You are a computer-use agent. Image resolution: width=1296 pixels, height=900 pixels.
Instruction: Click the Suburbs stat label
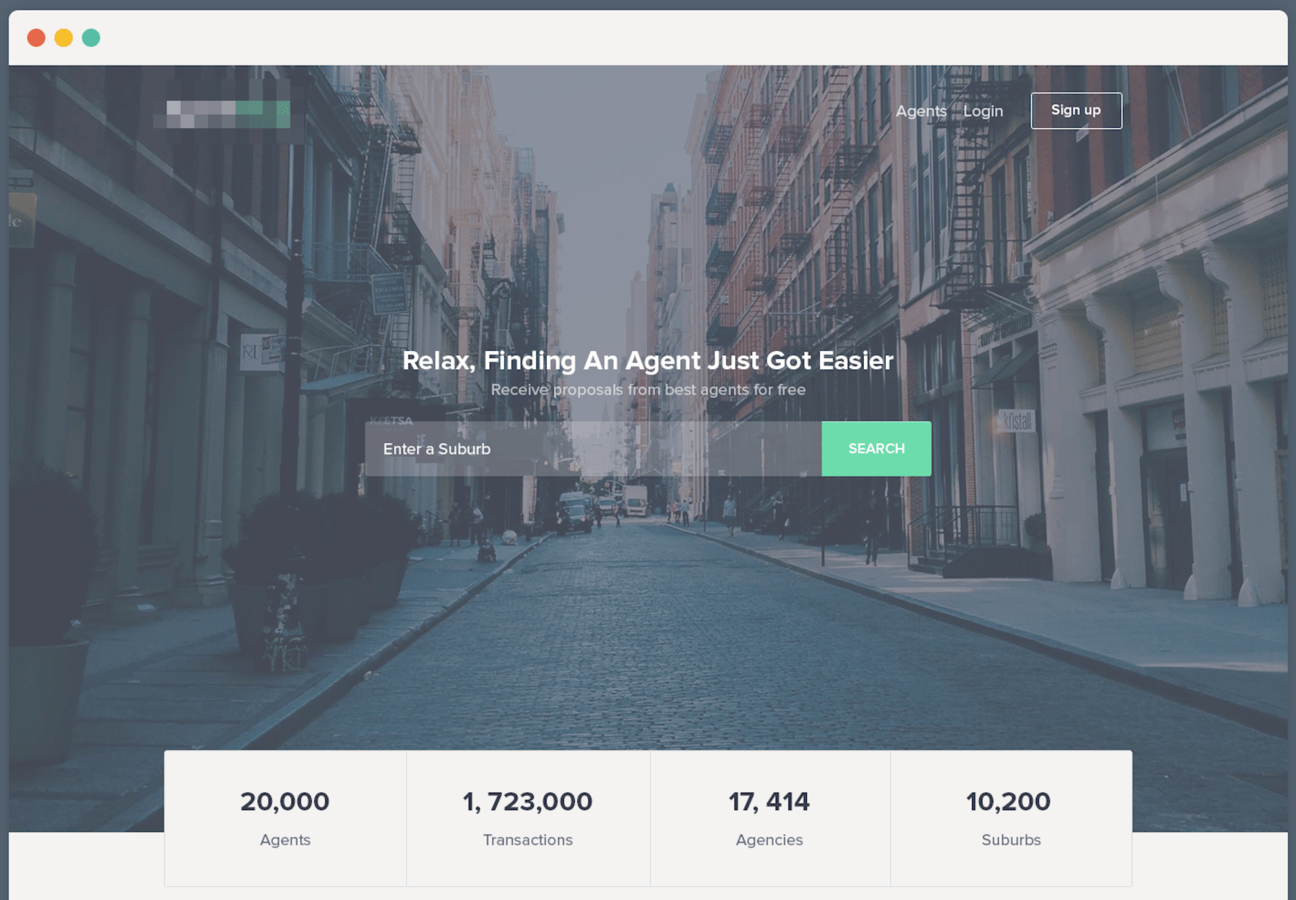(1011, 840)
